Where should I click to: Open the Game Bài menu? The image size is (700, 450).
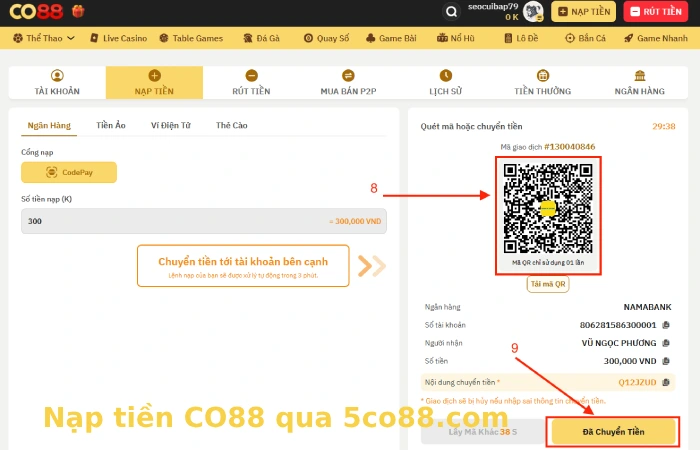pyautogui.click(x=391, y=38)
